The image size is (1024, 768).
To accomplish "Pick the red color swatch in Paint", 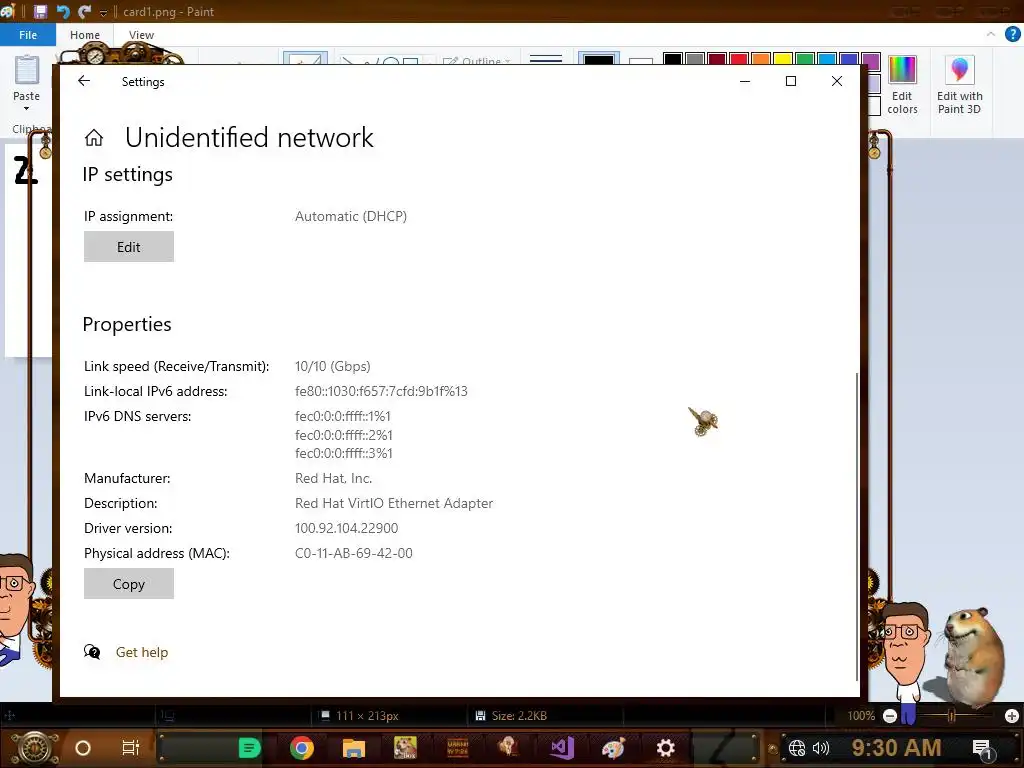I will pos(739,59).
